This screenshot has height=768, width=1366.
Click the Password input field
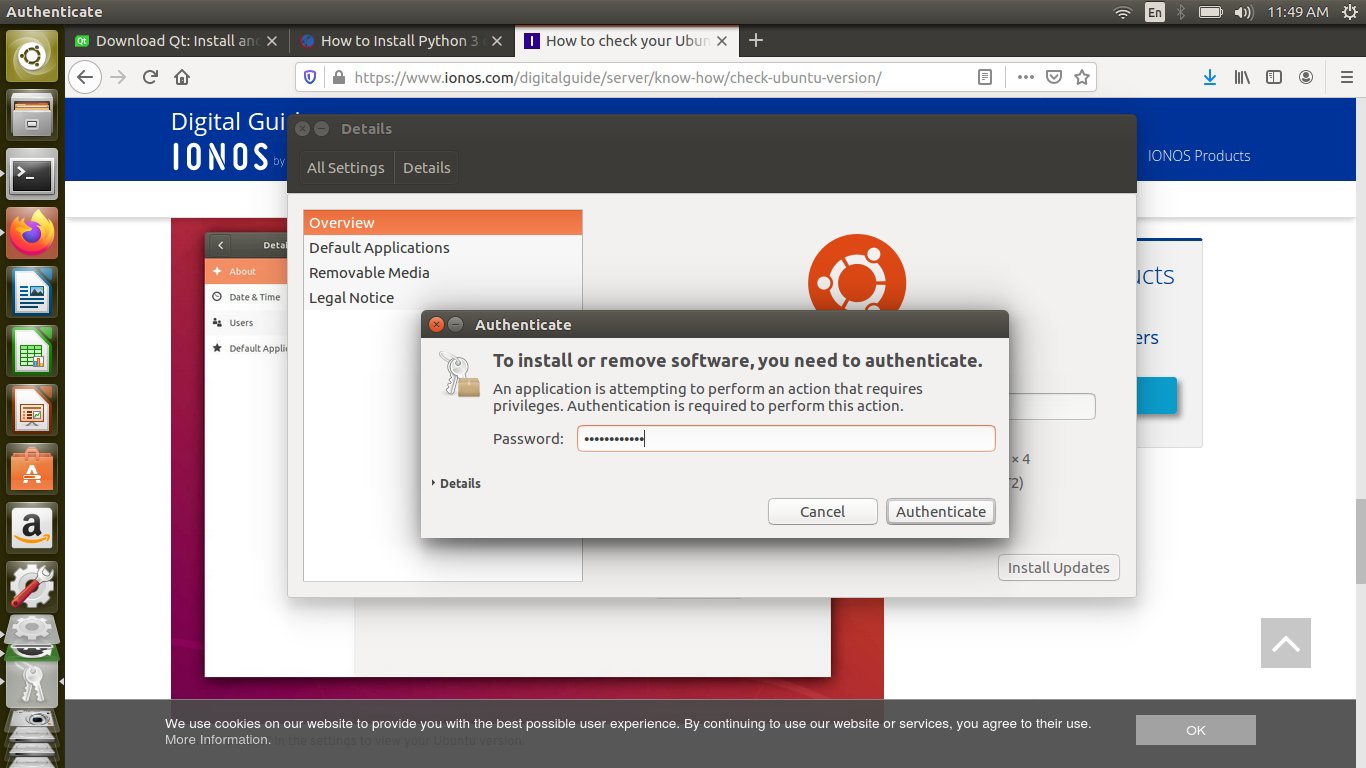[785, 438]
